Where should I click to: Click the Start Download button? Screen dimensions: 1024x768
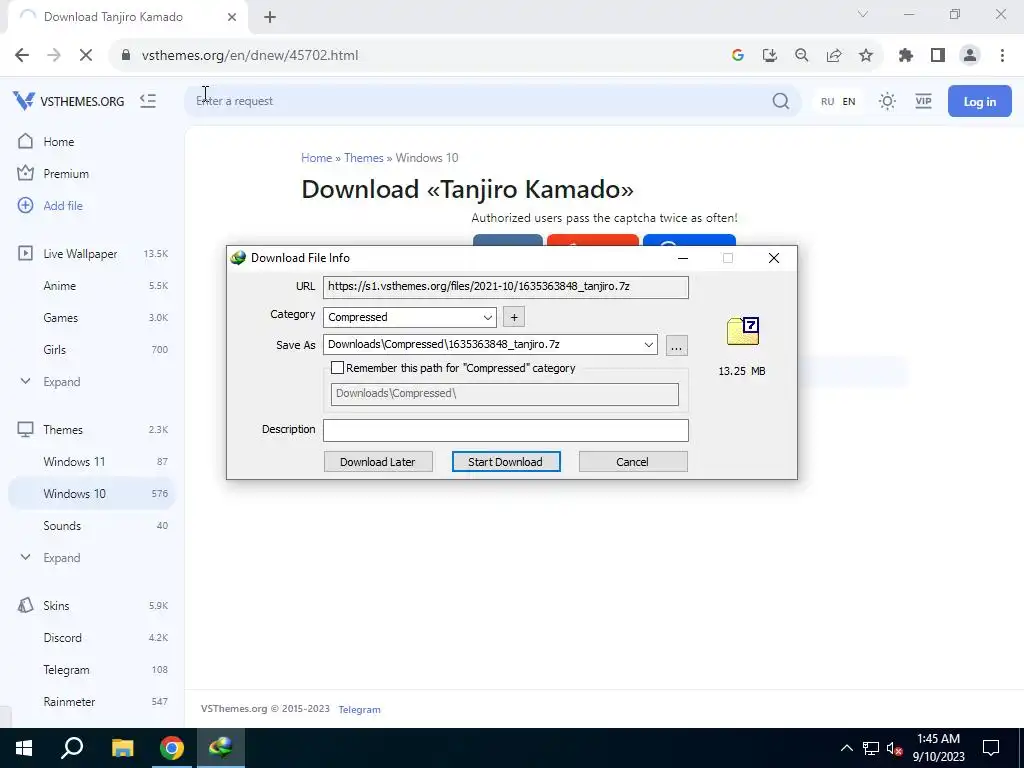coord(506,462)
